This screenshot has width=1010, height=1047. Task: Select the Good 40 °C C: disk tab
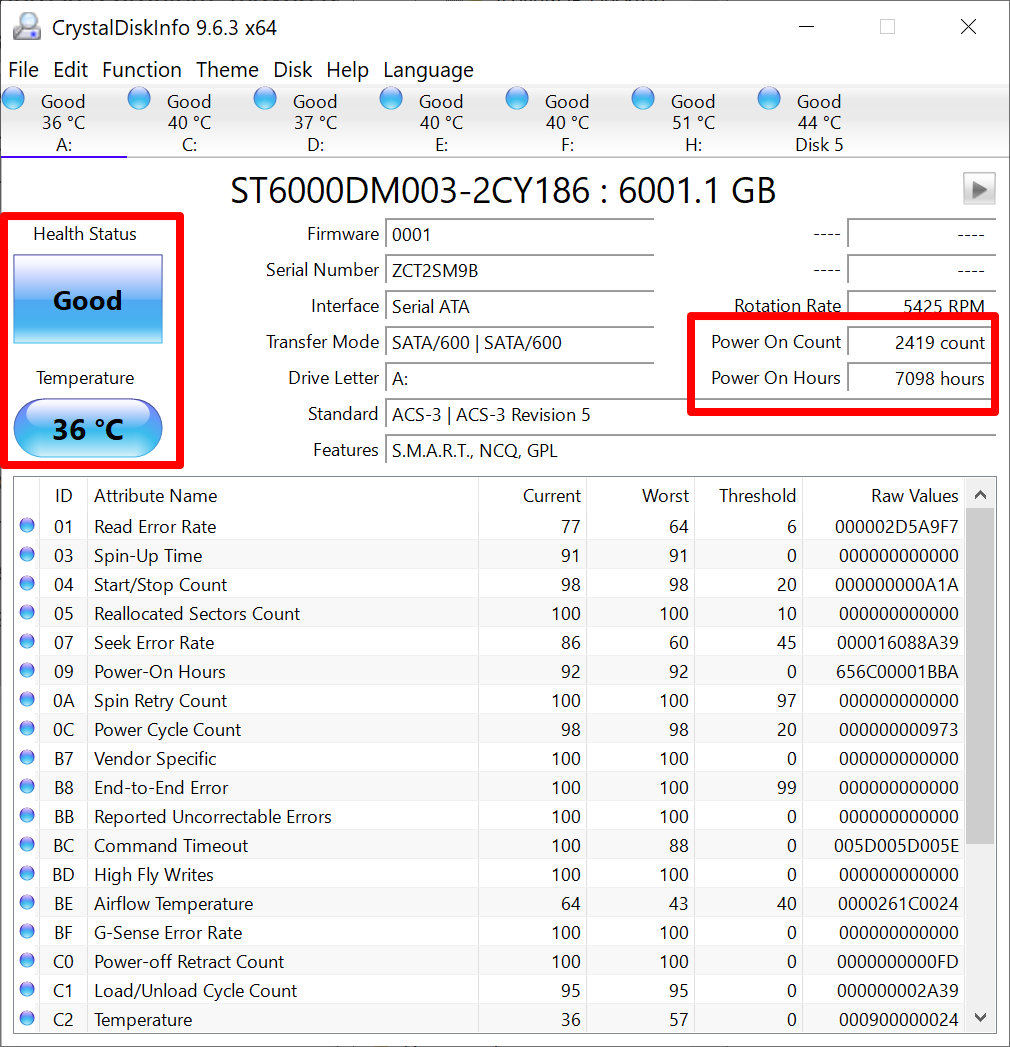click(190, 122)
